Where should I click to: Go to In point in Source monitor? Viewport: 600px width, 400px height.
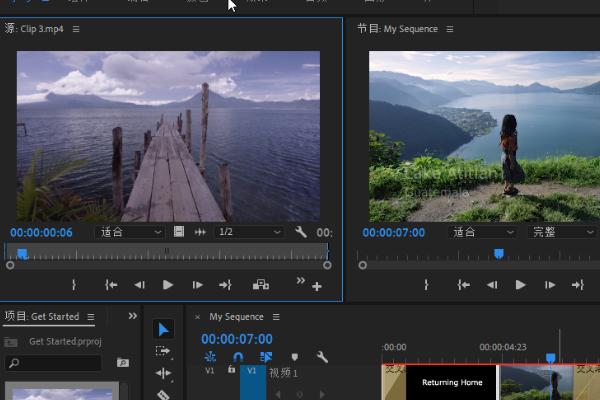[x=111, y=285]
